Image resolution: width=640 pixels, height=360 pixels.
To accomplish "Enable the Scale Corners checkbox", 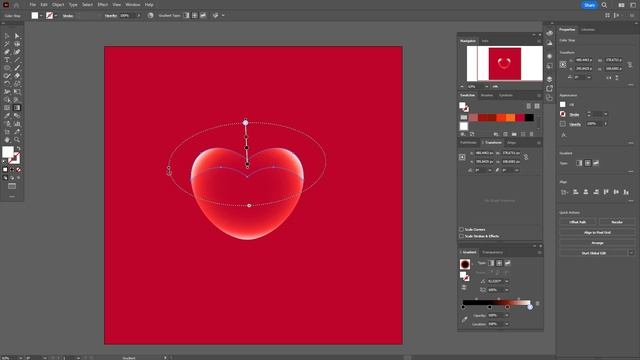I will point(461,229).
